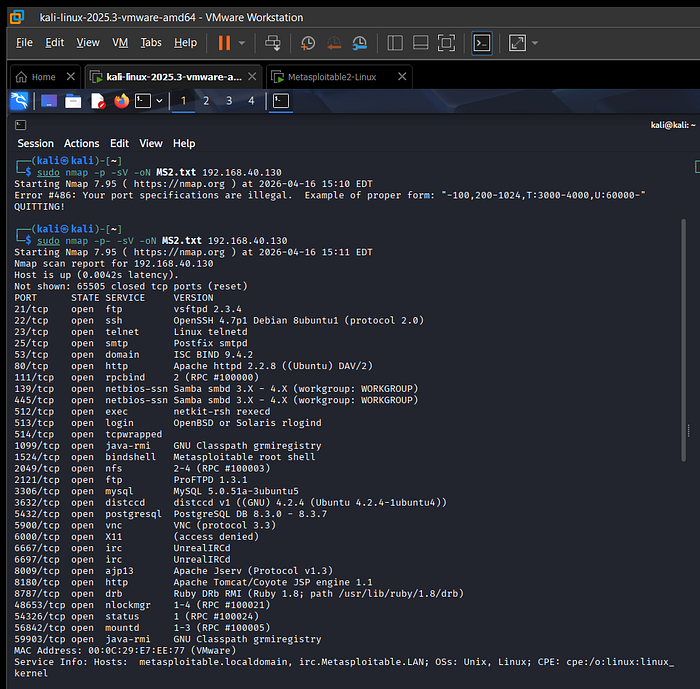Click the '21/tcp' ftp row text

click(128, 309)
